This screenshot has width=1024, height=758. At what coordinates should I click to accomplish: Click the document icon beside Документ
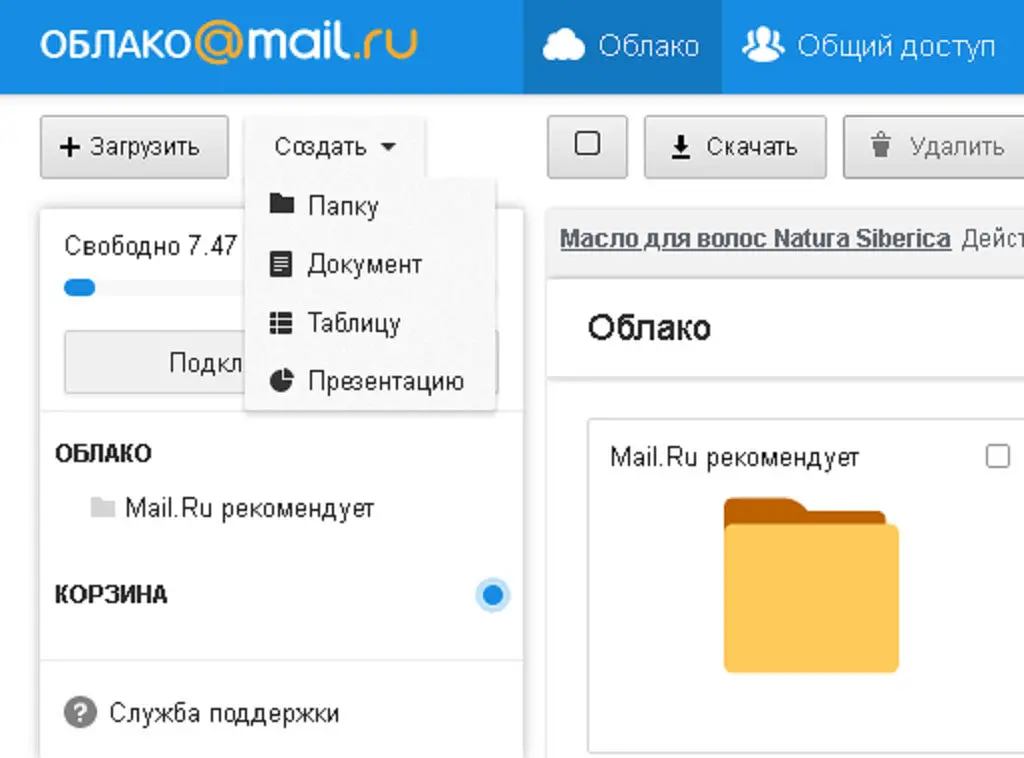click(x=283, y=264)
